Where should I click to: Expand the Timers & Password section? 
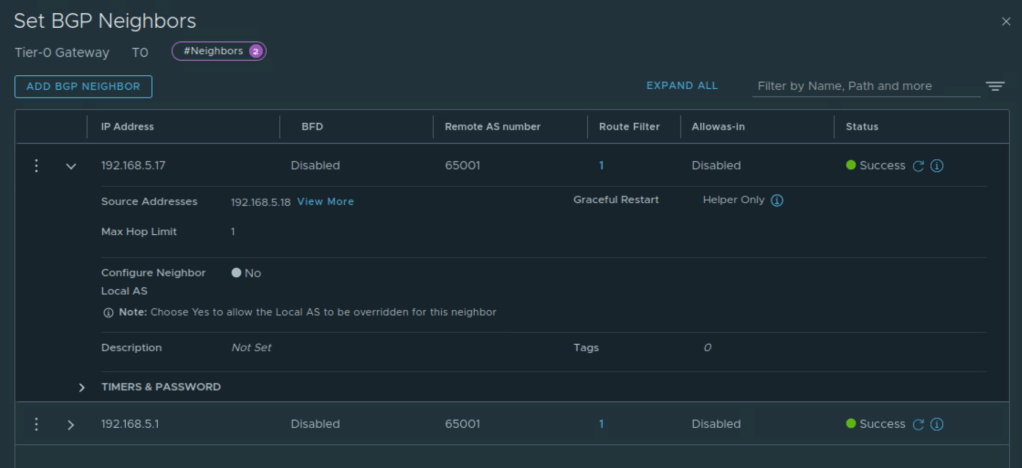82,387
